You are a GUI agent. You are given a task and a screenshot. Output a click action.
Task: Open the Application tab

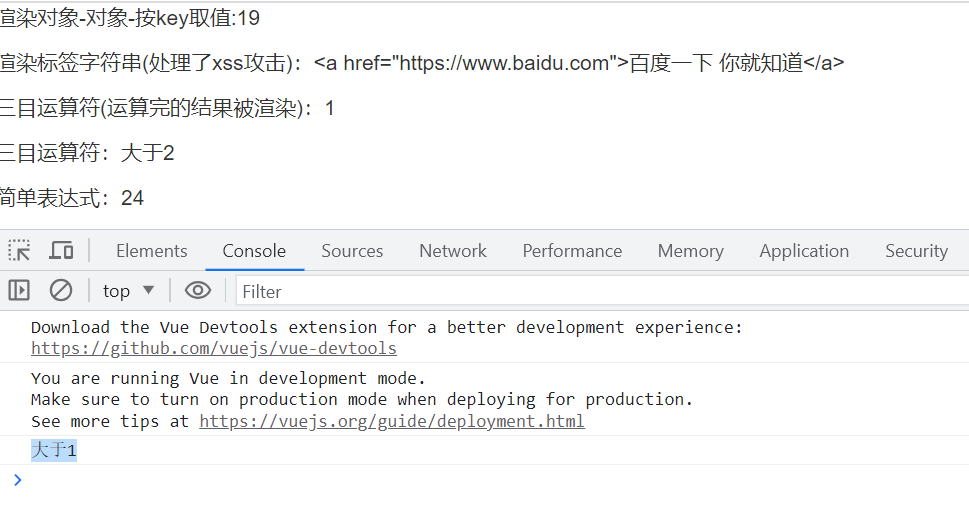[x=804, y=251]
